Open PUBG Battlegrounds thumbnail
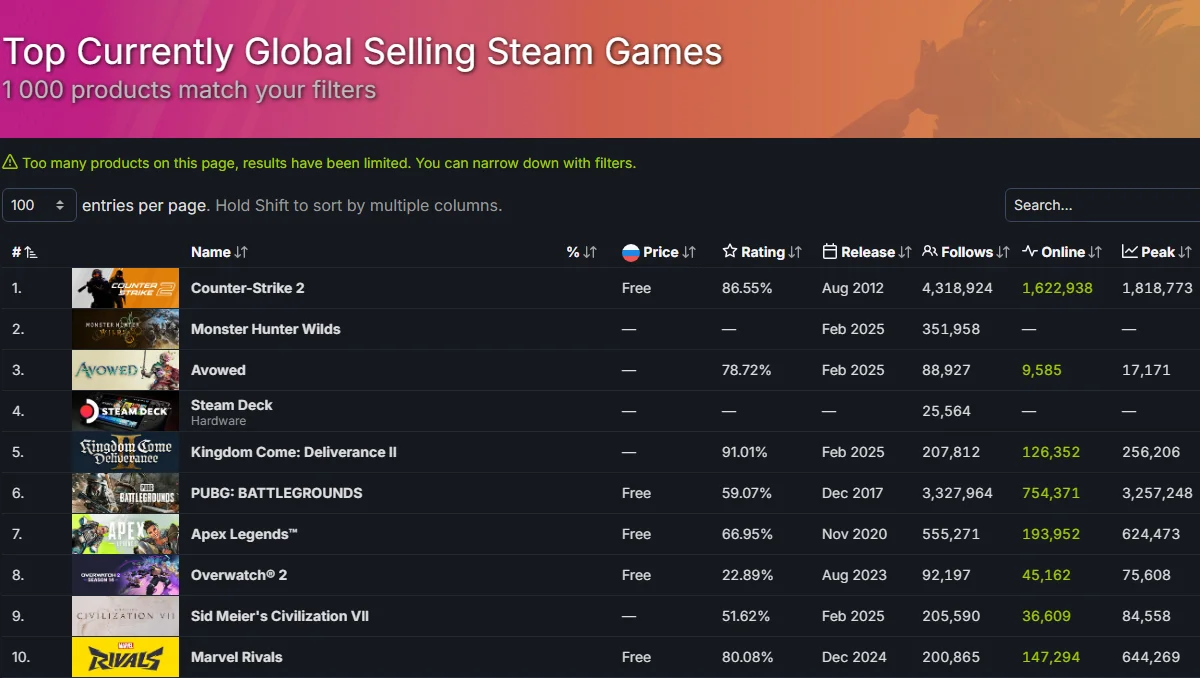 125,493
